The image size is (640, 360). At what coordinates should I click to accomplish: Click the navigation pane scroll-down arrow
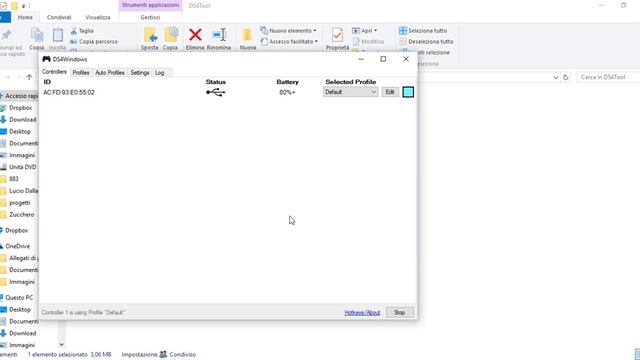(61, 345)
